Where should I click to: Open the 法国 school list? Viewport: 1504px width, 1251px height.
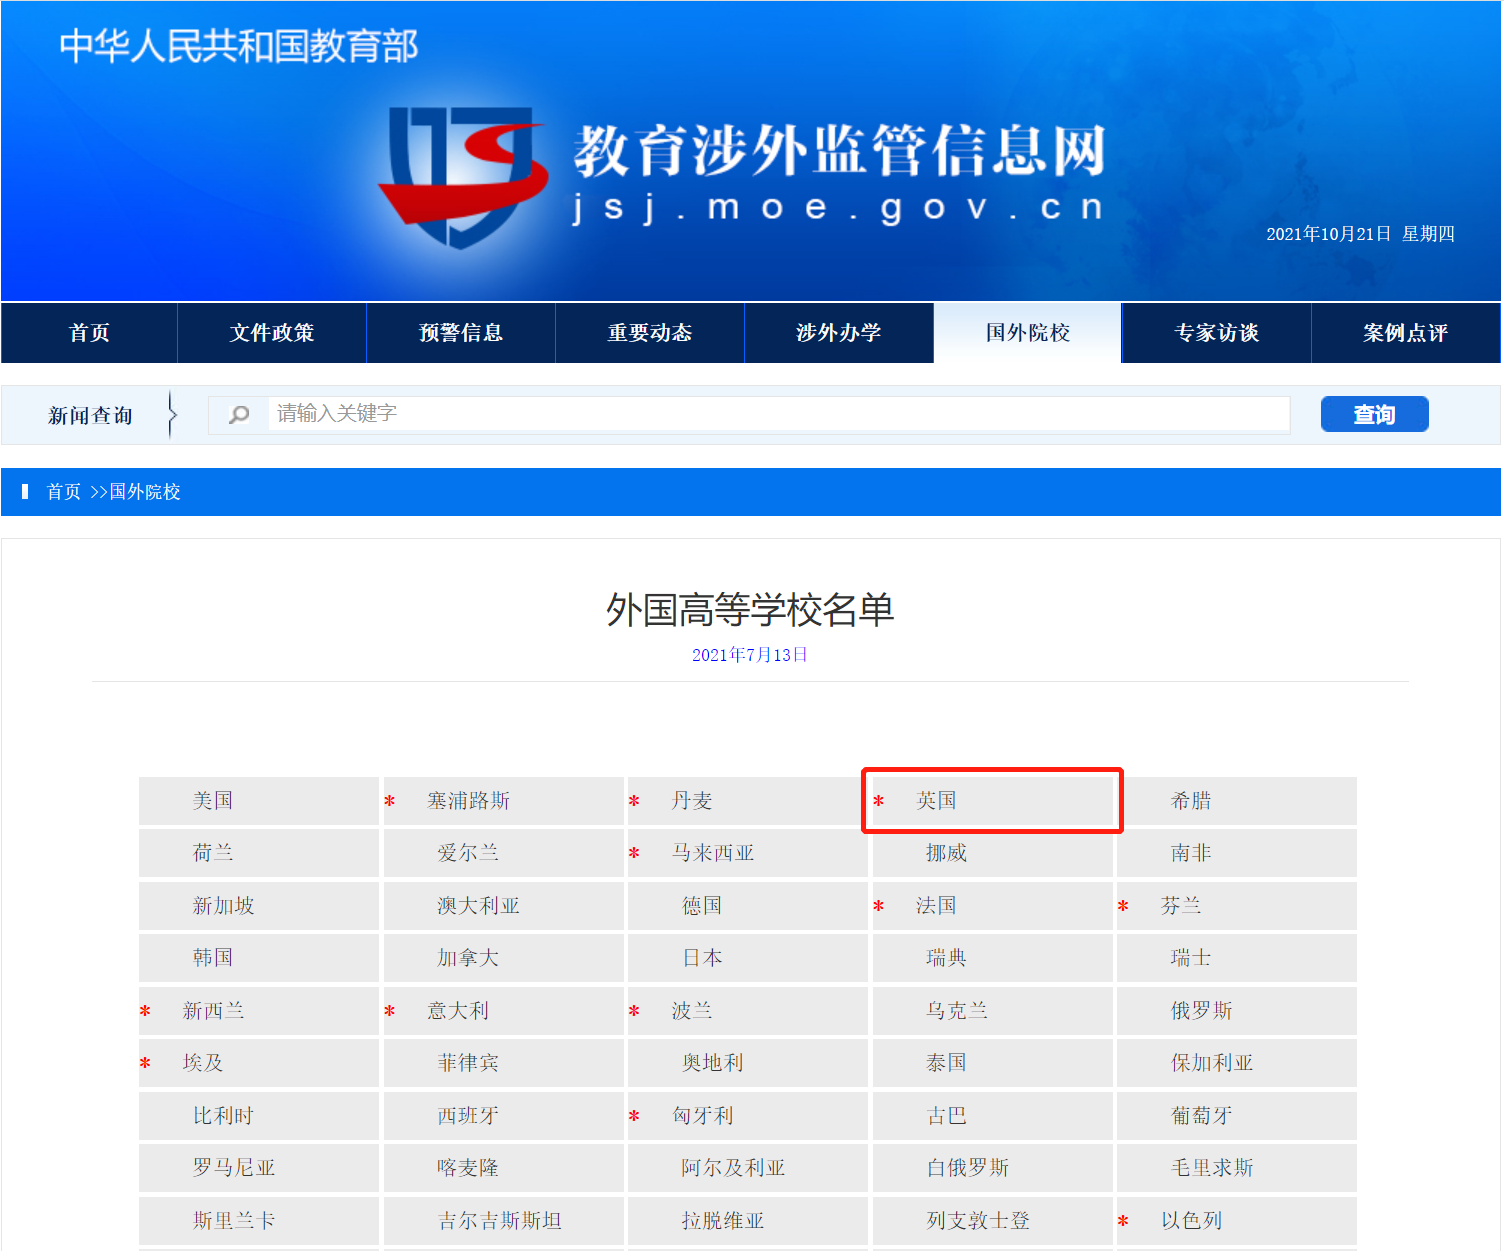pyautogui.click(x=937, y=906)
